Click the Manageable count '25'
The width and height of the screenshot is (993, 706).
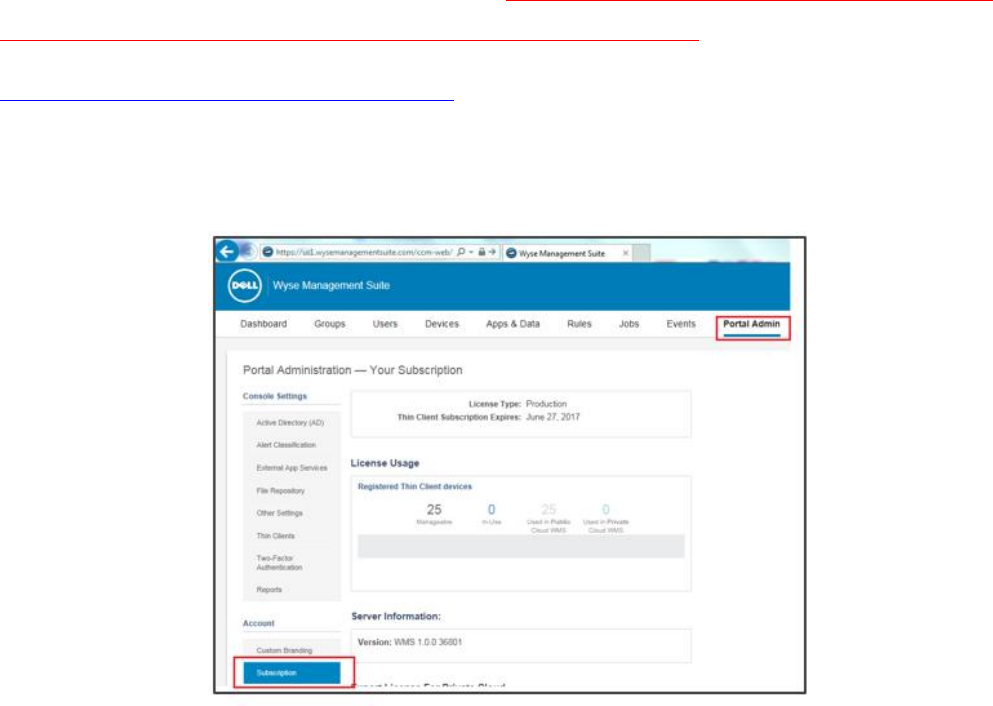tap(434, 510)
